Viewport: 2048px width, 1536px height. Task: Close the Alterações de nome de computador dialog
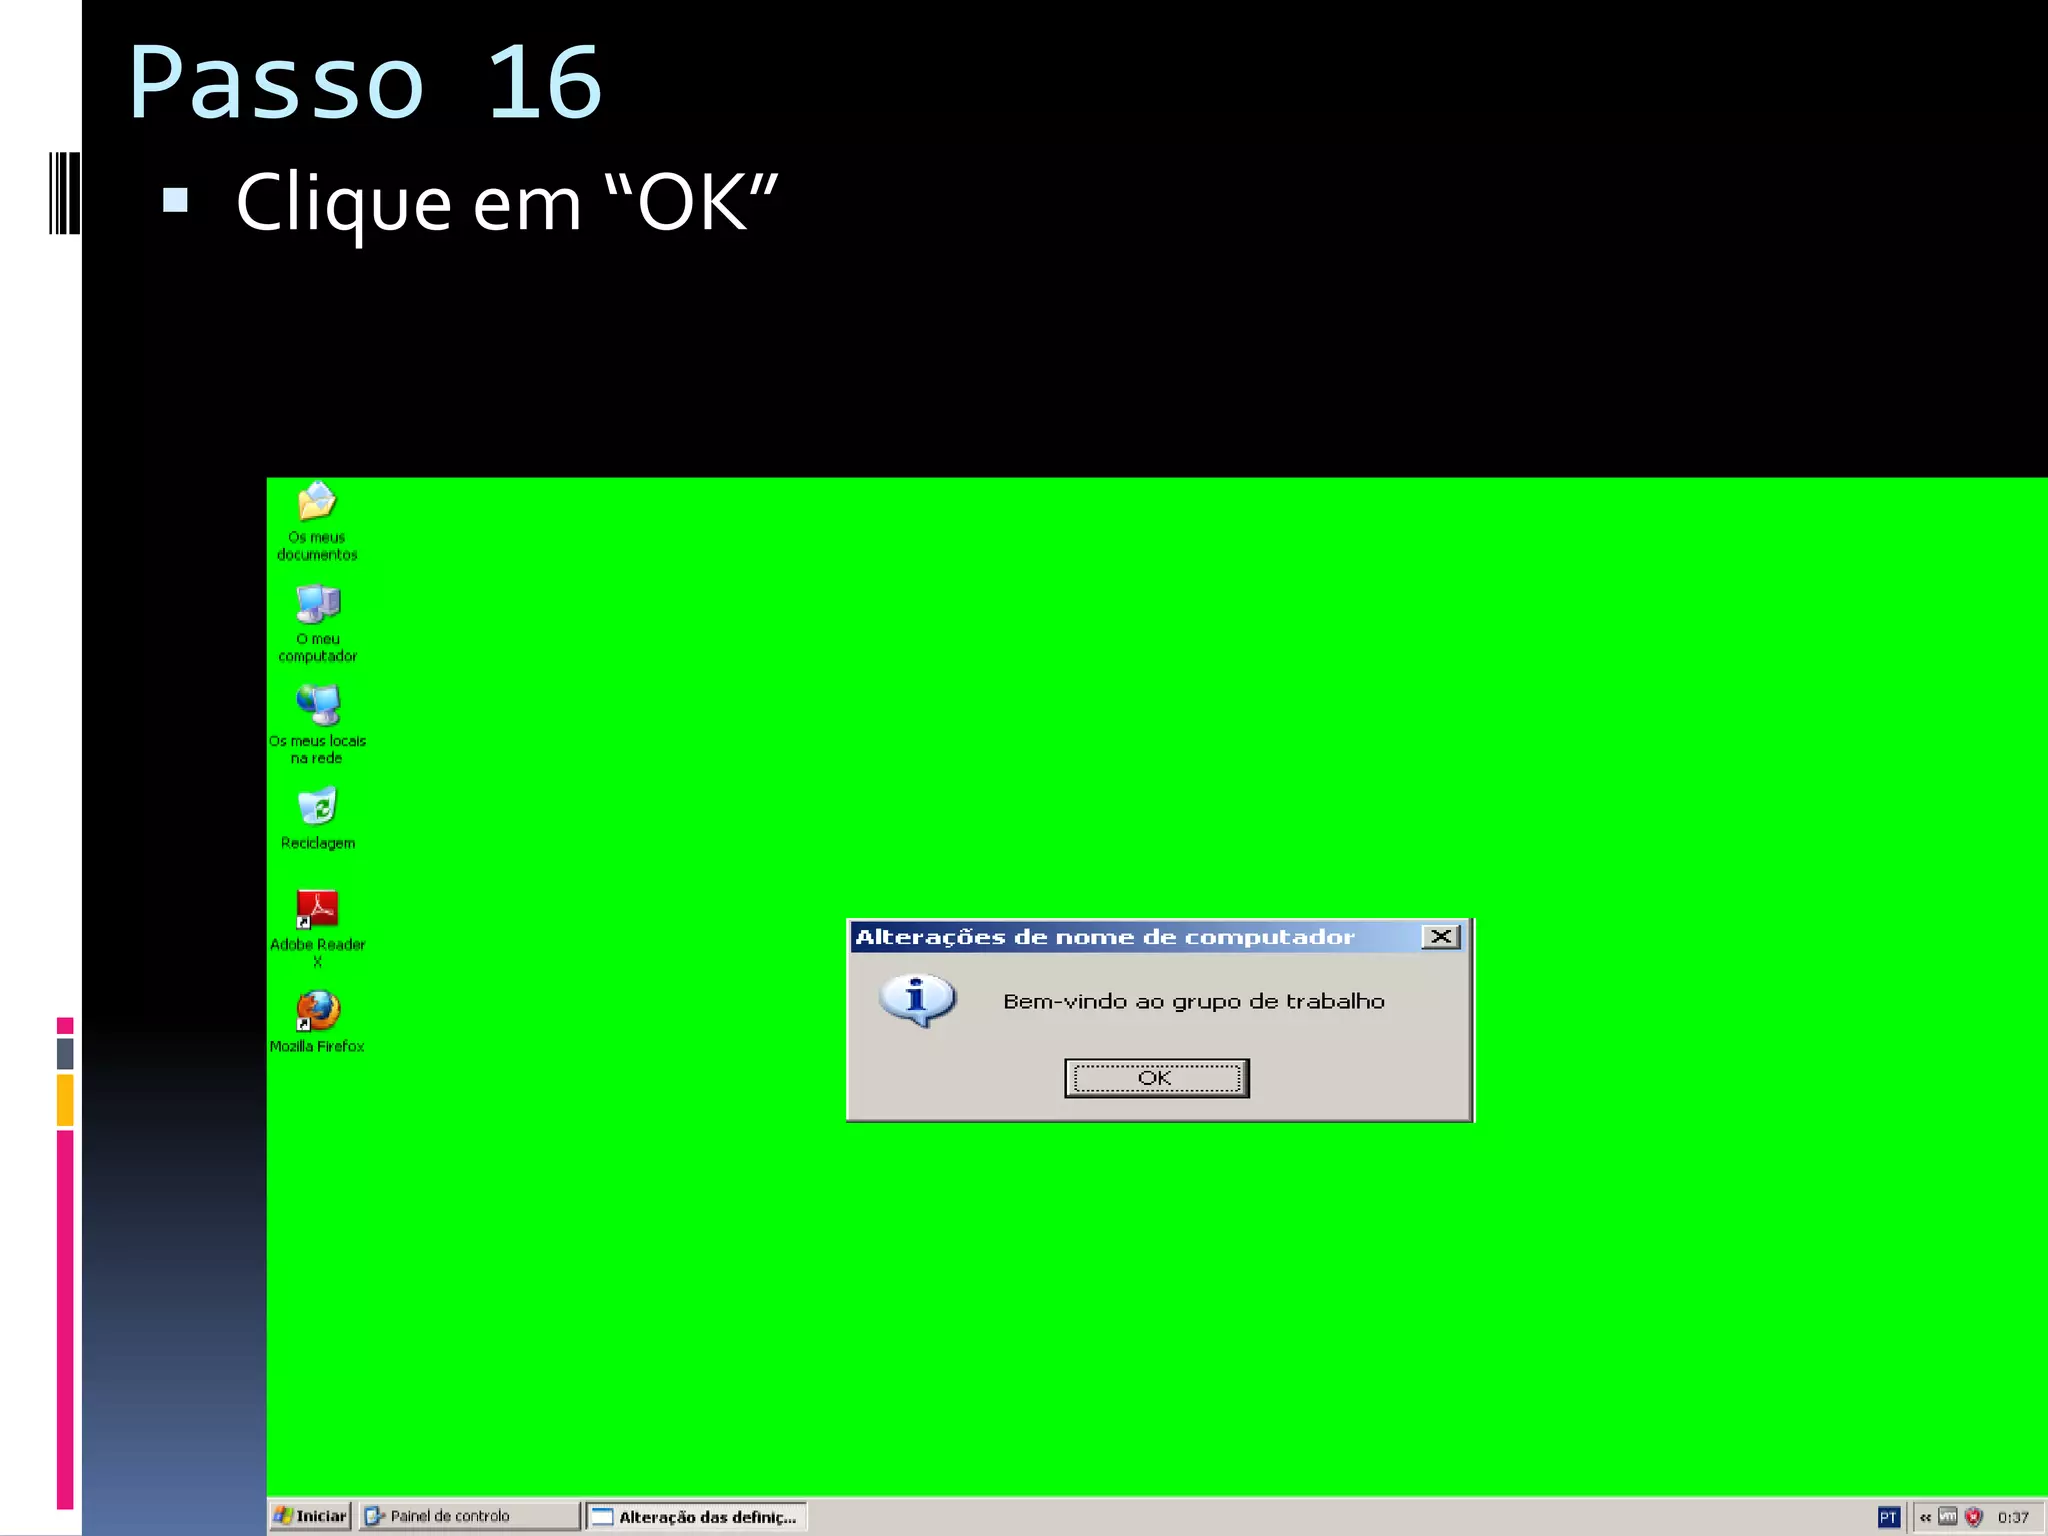click(1441, 936)
